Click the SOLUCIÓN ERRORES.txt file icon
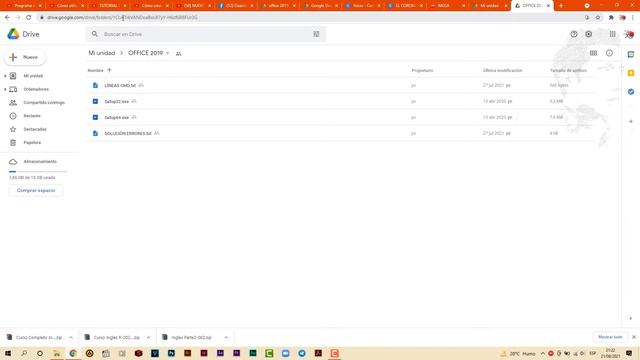 (95, 133)
